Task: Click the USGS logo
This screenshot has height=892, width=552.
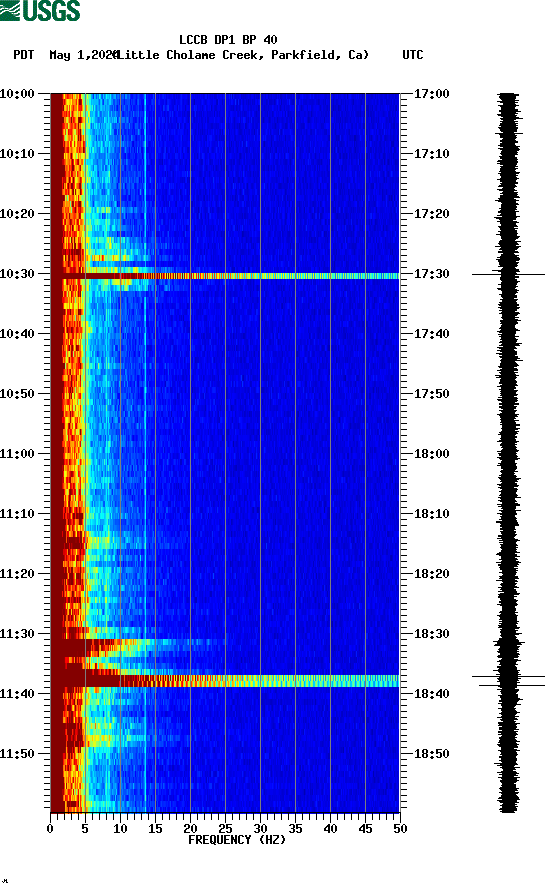Action: tap(40, 10)
